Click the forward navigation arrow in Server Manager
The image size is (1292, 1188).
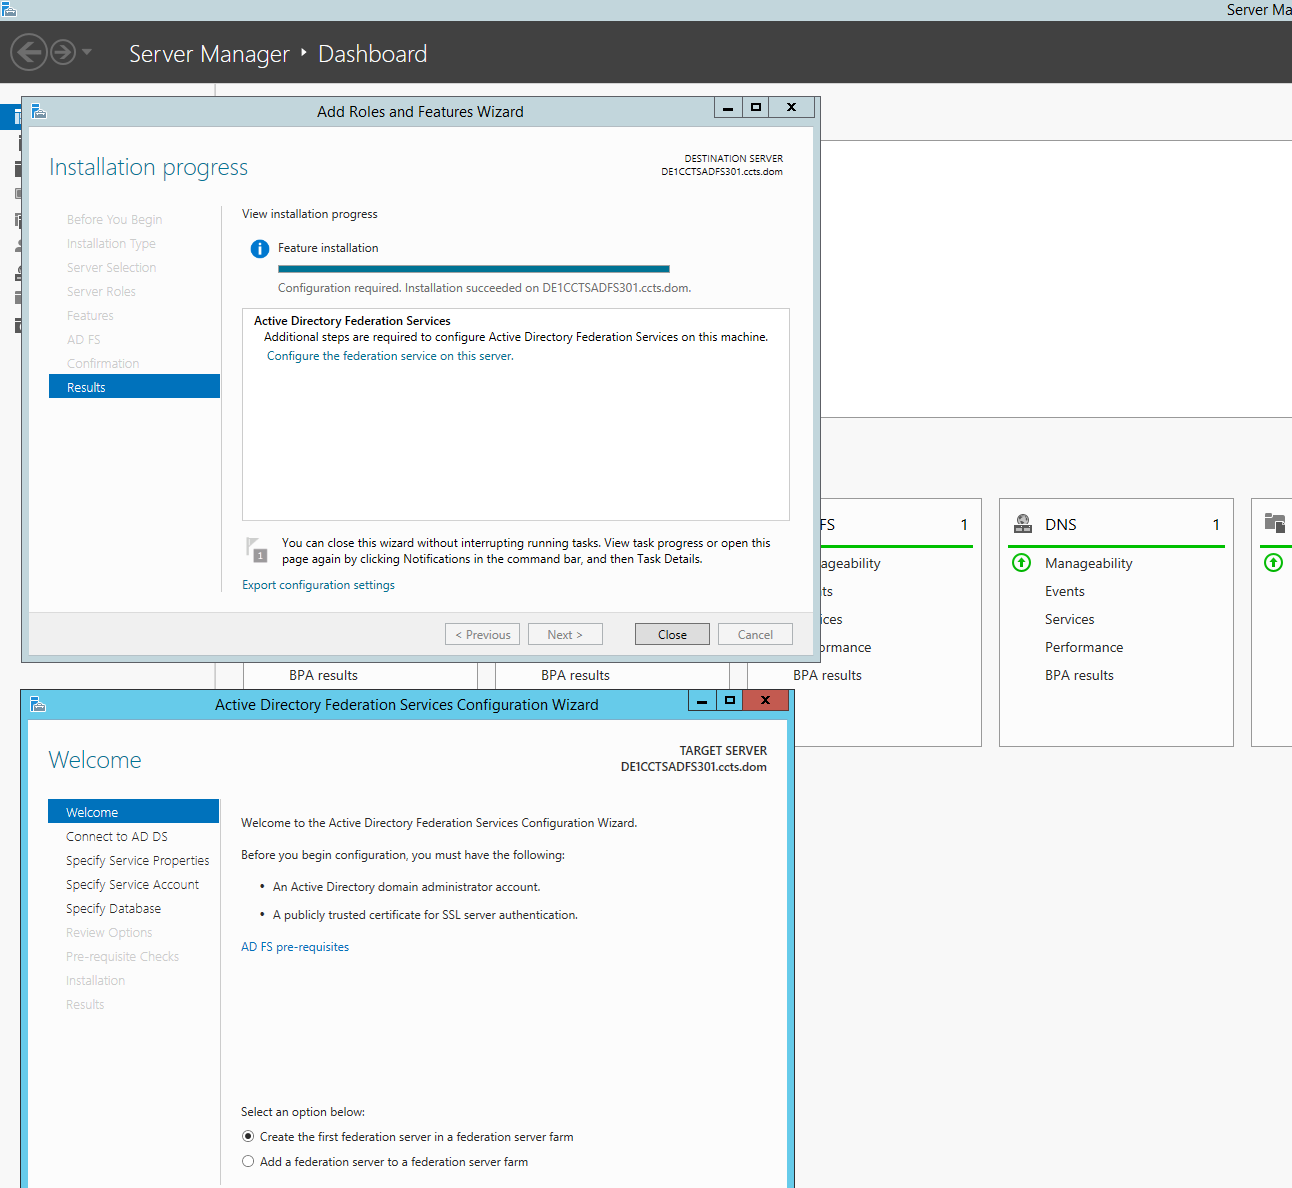[x=63, y=52]
